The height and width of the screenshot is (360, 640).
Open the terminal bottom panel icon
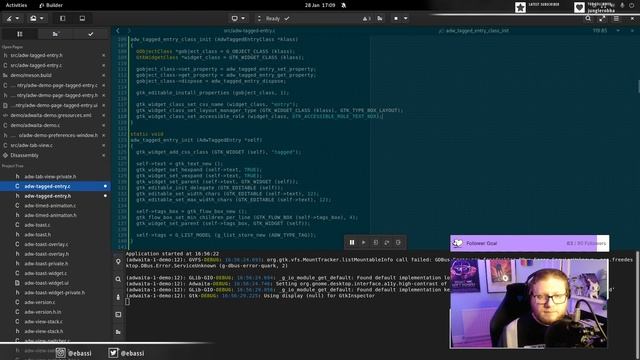pyautogui.click(x=118, y=314)
